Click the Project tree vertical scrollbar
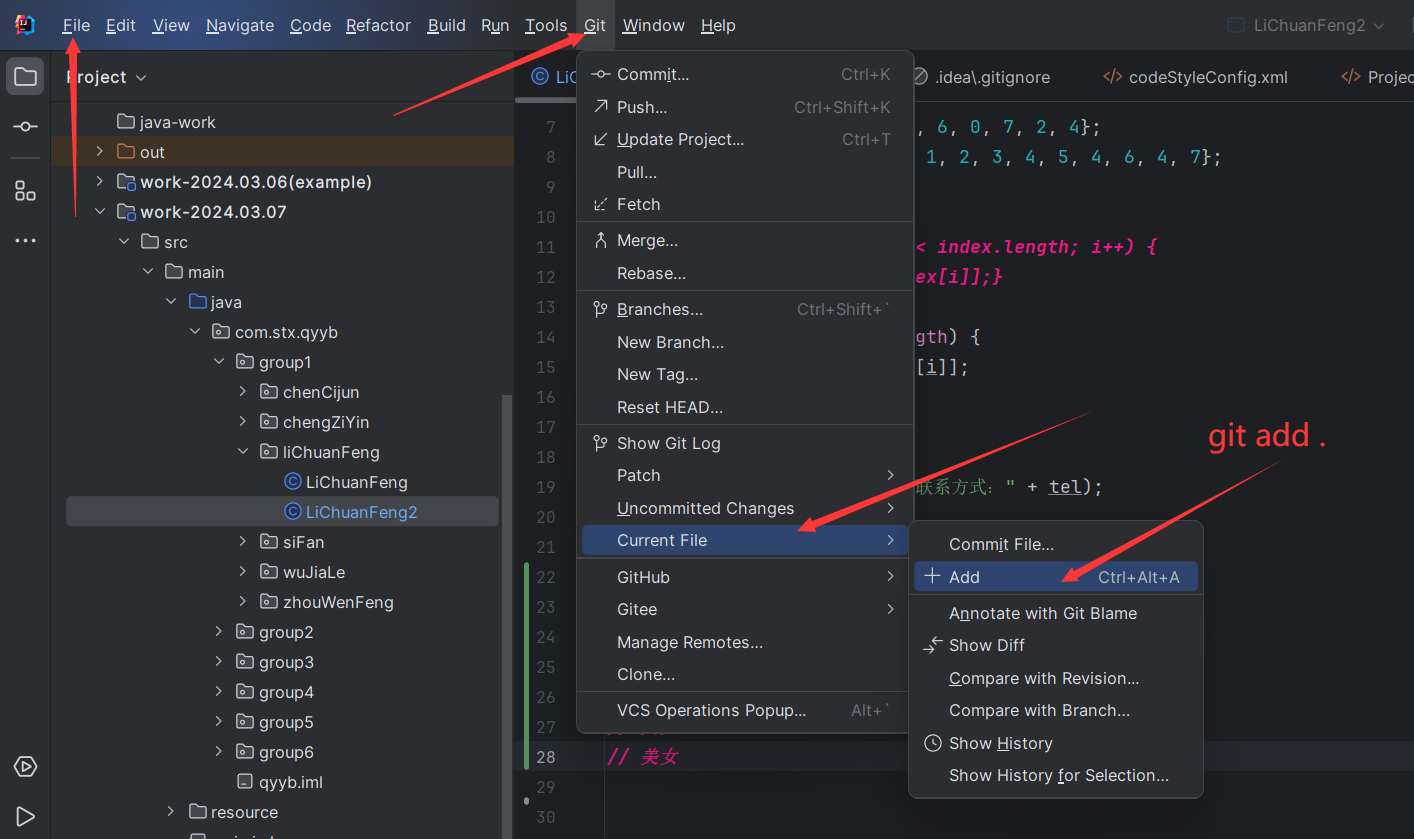1414x839 pixels. 507,615
